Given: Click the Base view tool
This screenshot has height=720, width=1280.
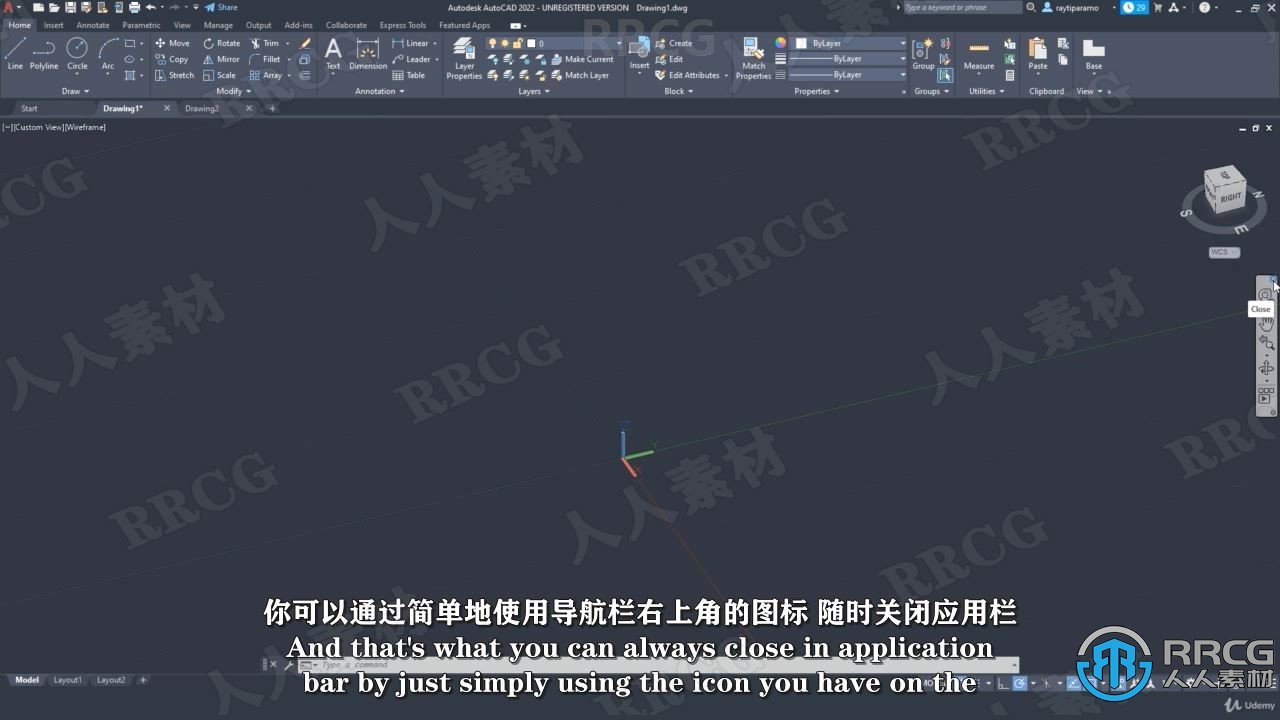Looking at the screenshot, I should (1094, 54).
